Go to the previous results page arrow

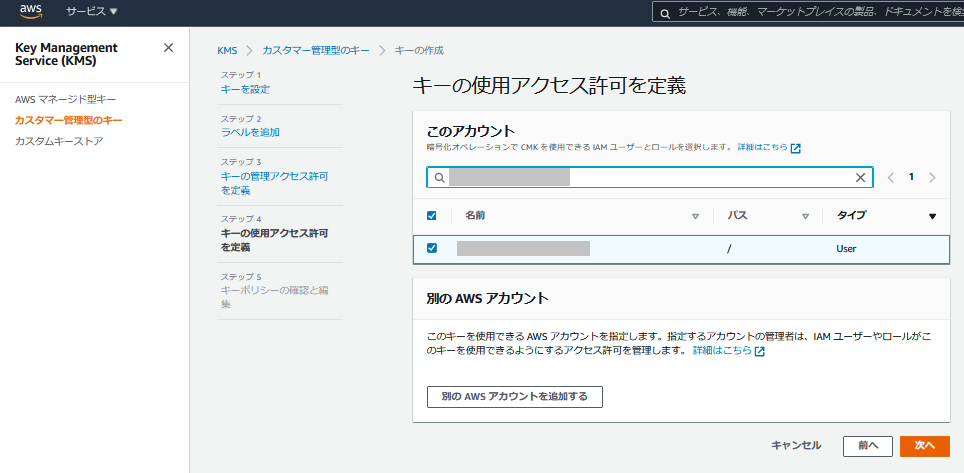890,177
